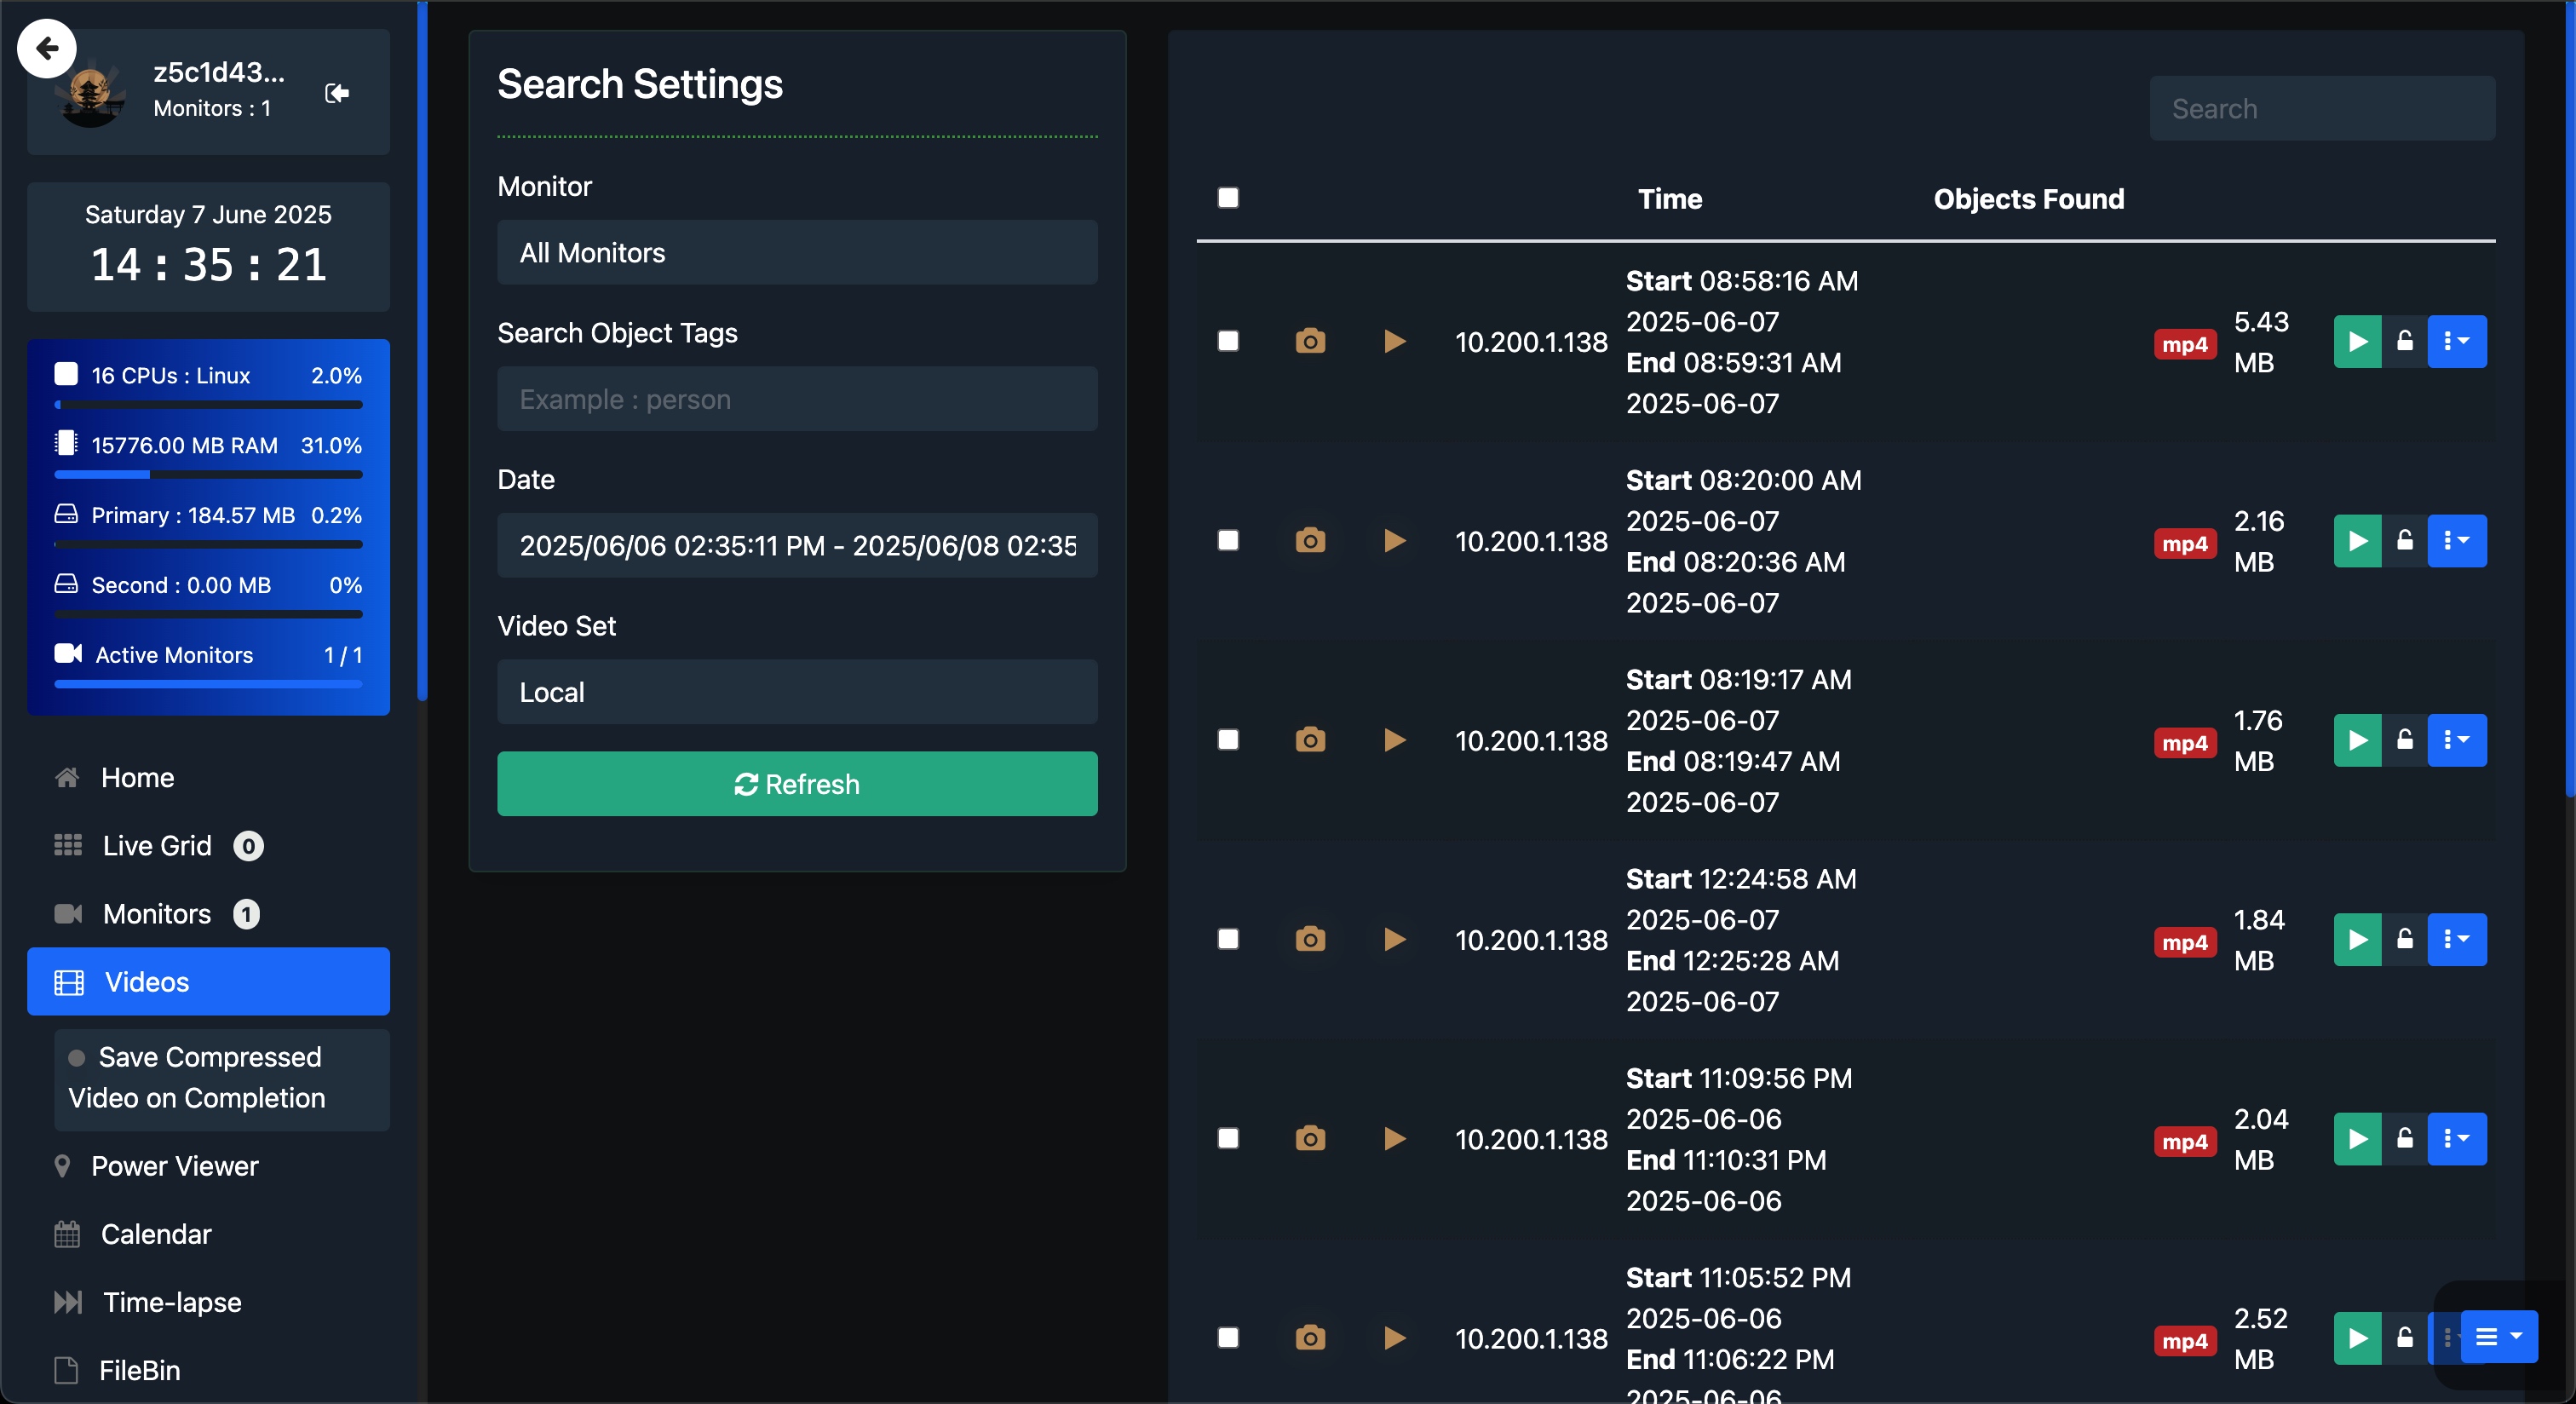The width and height of the screenshot is (2576, 1404).
Task: Click orange play arrow for 08:20:00 AM video
Action: coord(1394,541)
